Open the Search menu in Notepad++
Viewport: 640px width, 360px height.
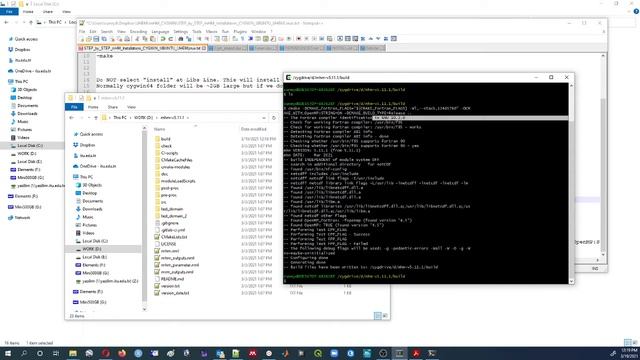pos(107,31)
